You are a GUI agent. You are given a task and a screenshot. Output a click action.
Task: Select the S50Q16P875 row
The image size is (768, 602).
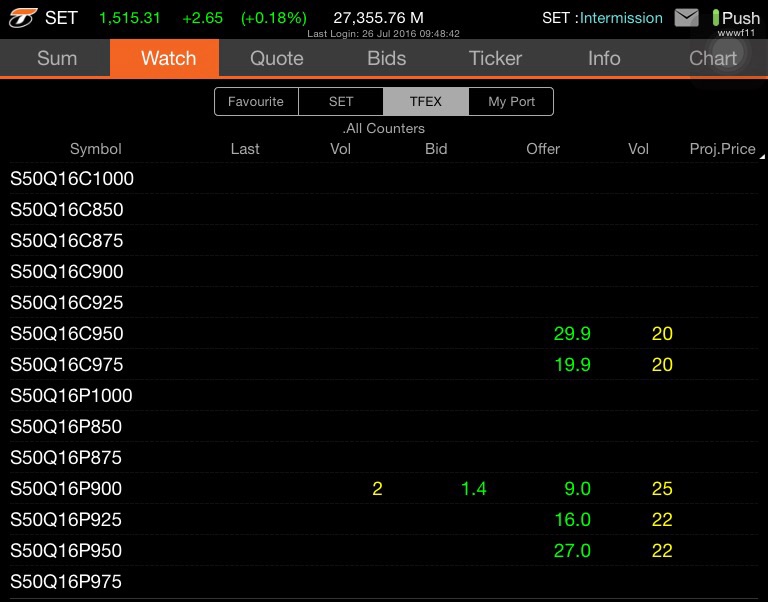tap(384, 458)
